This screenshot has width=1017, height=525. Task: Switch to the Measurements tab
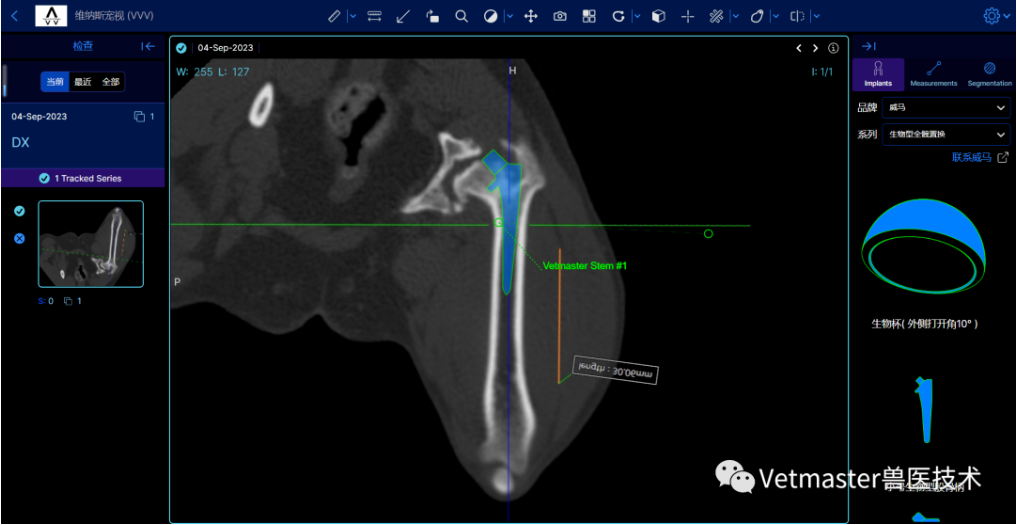(933, 74)
